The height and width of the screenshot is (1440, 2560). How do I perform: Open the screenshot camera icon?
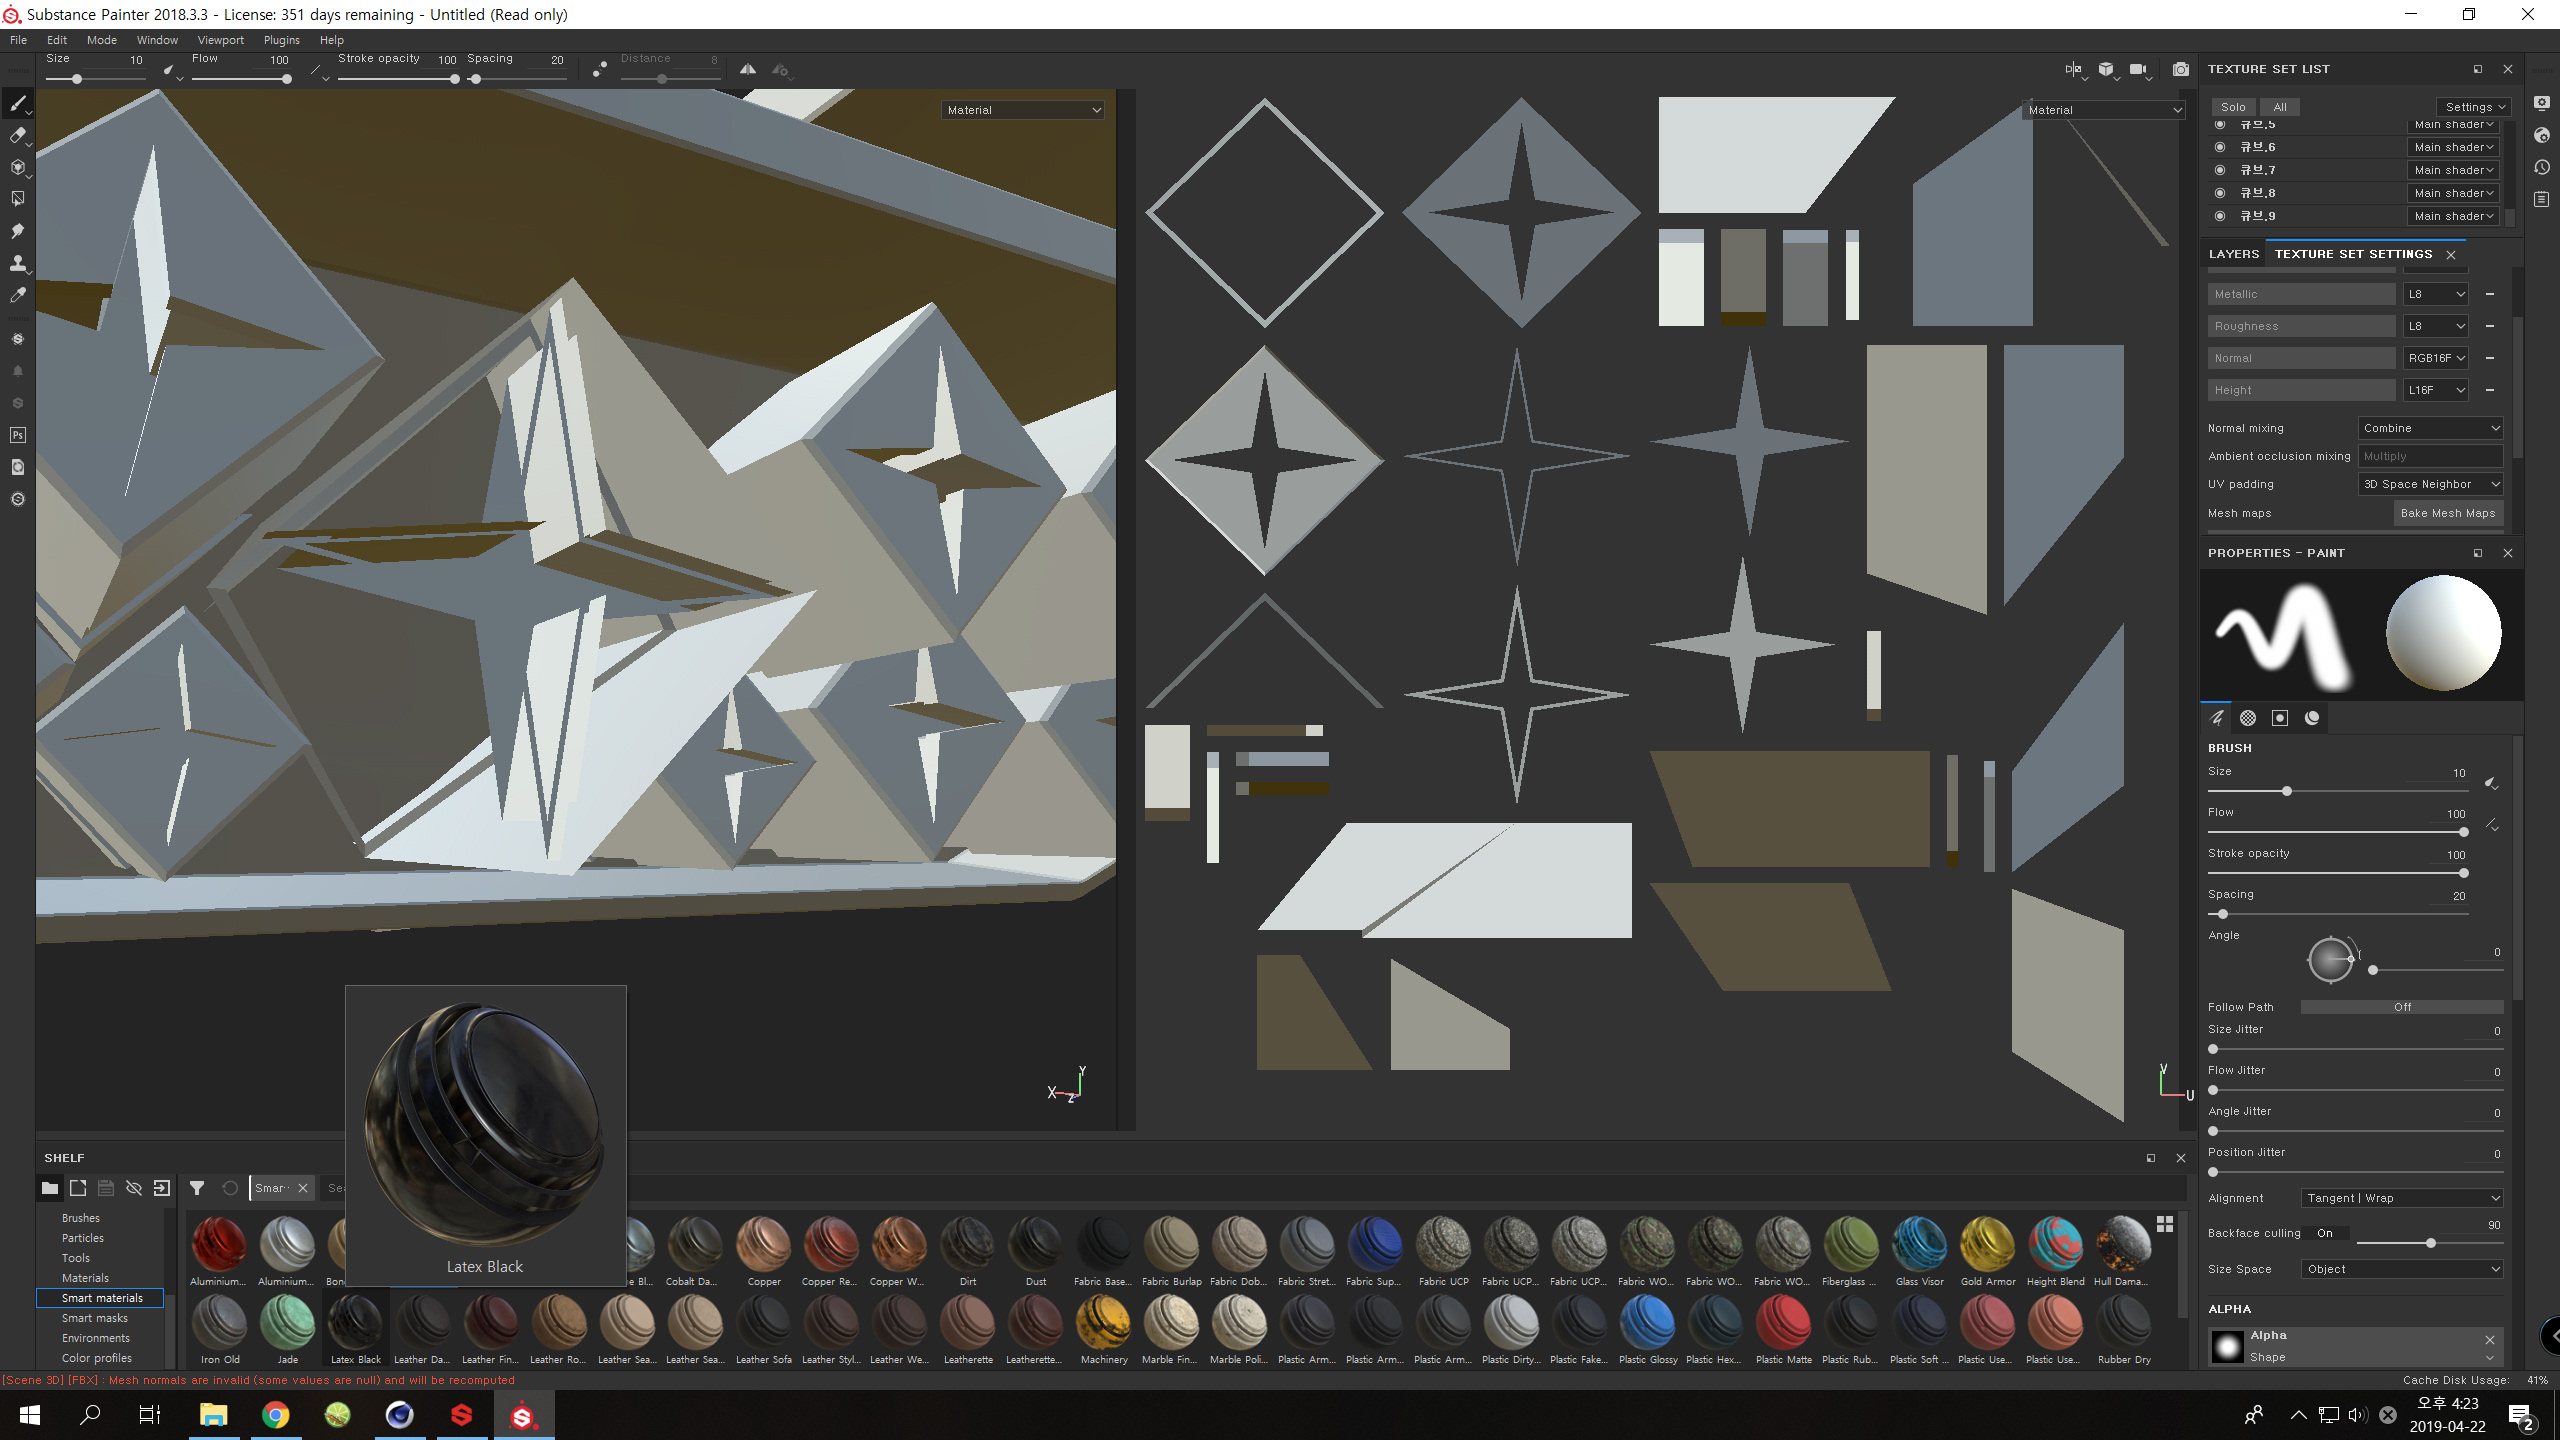click(x=2181, y=69)
